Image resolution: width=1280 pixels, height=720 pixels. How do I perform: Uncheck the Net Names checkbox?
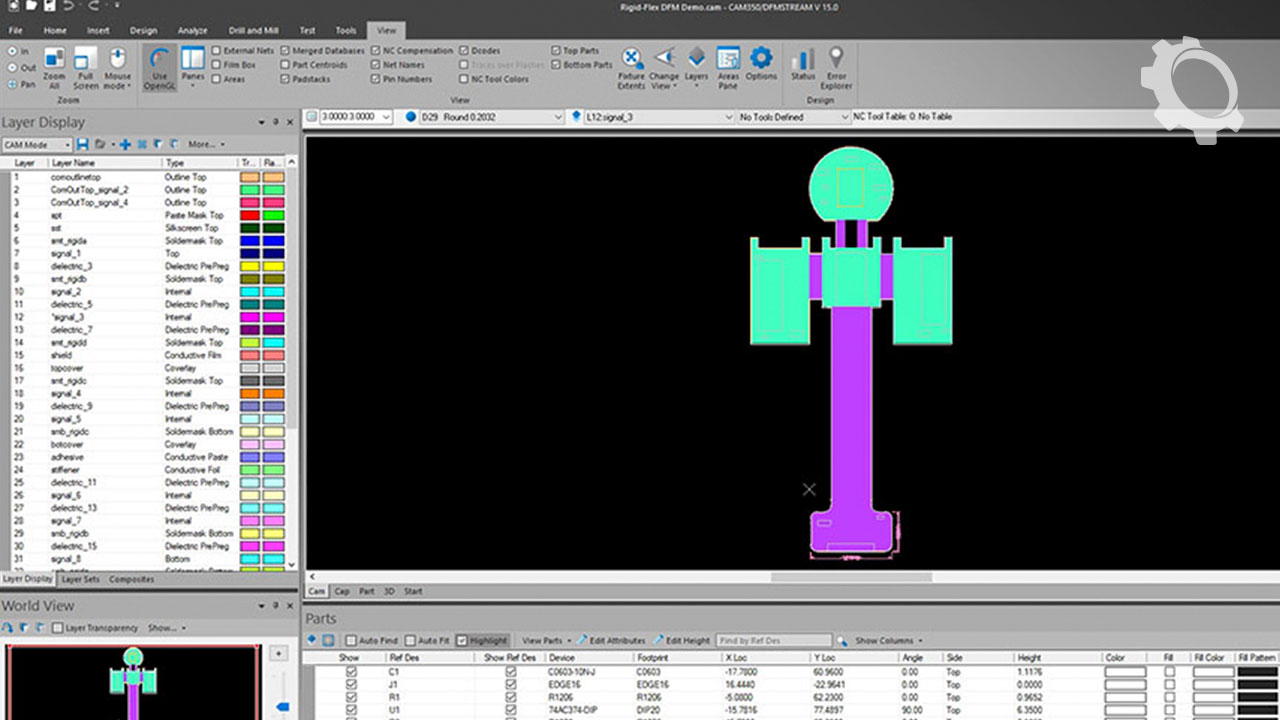[x=376, y=65]
